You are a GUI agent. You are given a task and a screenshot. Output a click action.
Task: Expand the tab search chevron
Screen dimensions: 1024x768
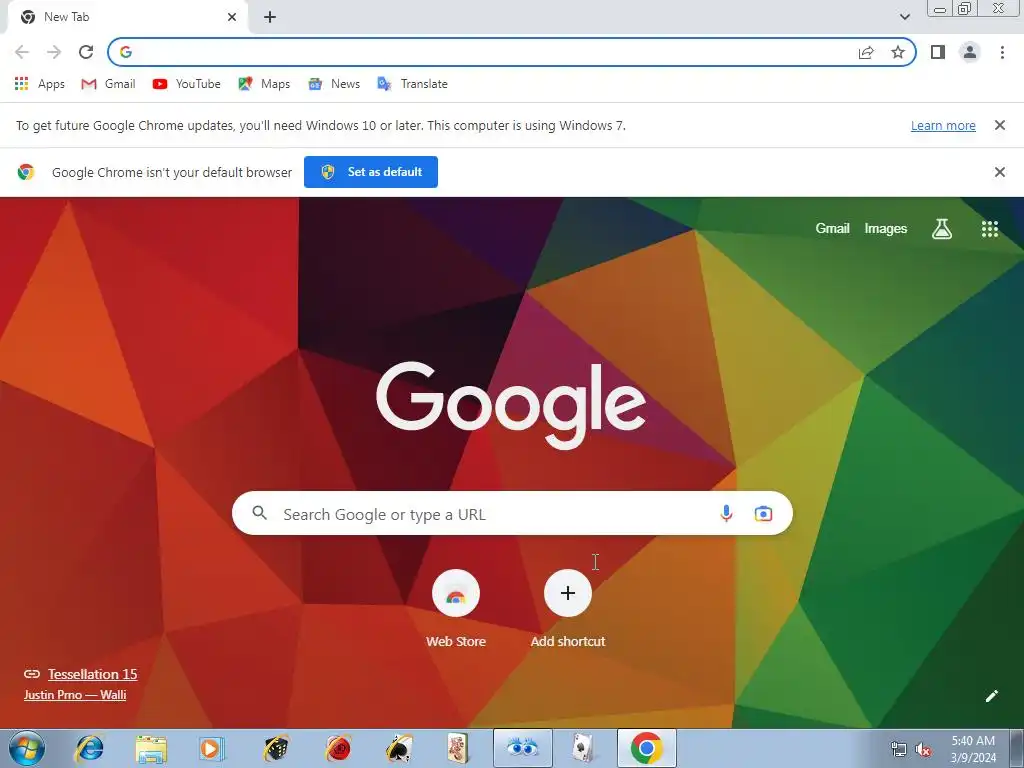[x=904, y=17]
